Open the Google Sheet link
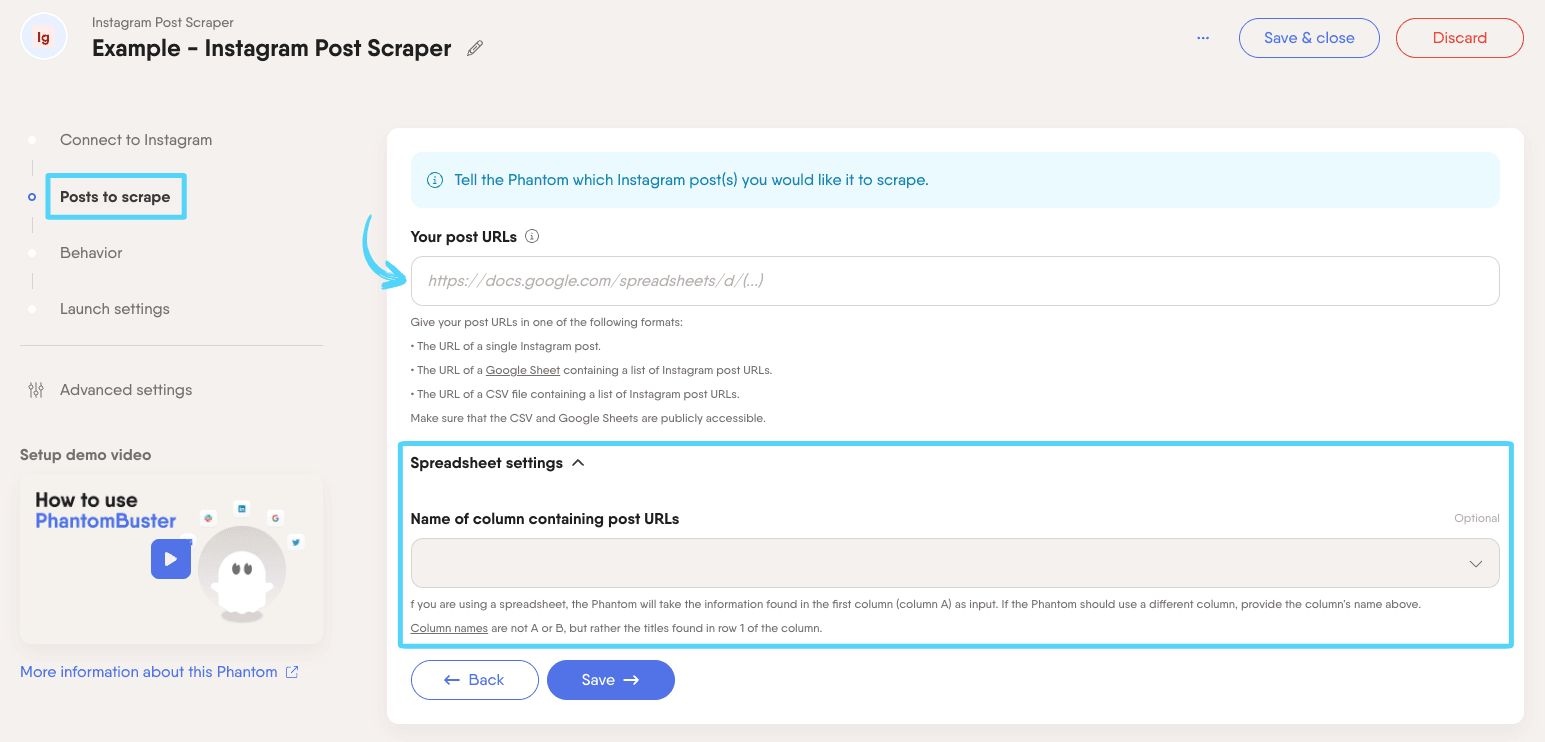This screenshot has width=1545, height=742. pos(523,370)
